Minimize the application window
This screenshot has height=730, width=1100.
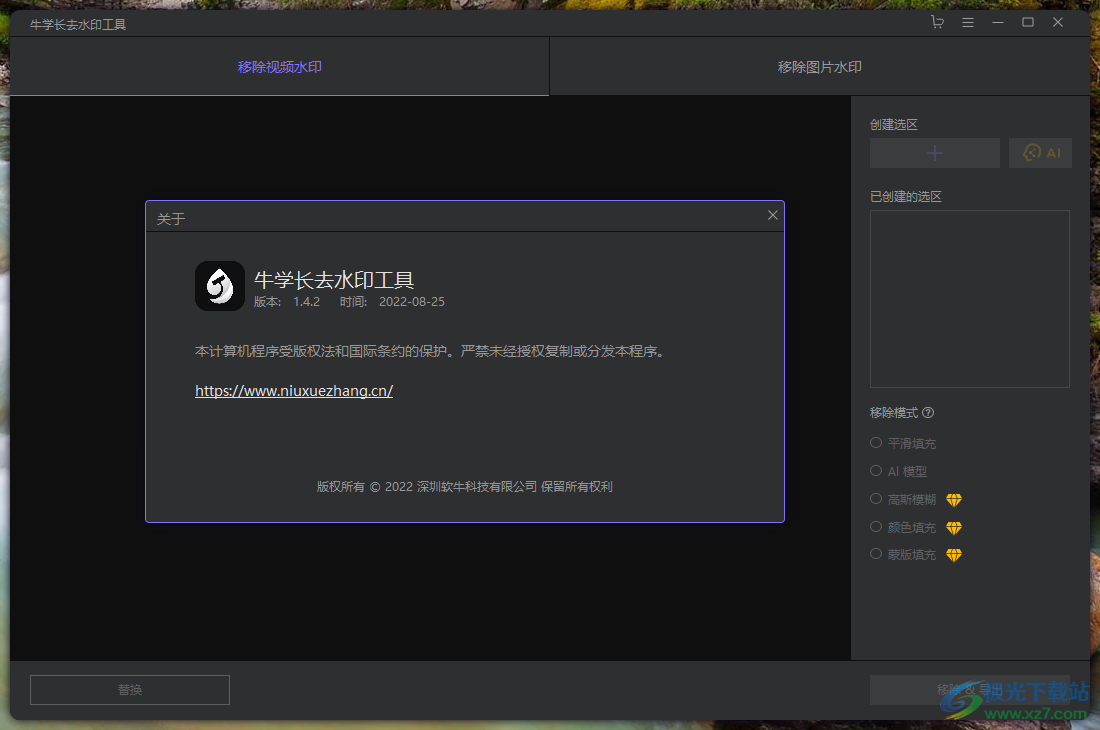(x=998, y=22)
